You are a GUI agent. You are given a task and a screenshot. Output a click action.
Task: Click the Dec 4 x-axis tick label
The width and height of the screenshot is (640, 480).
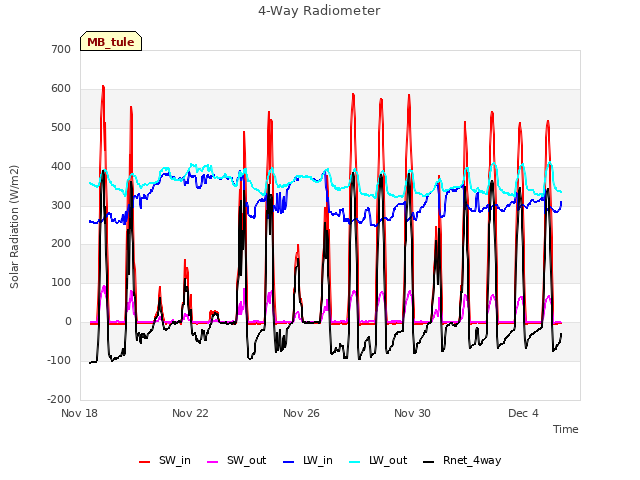pos(523,413)
